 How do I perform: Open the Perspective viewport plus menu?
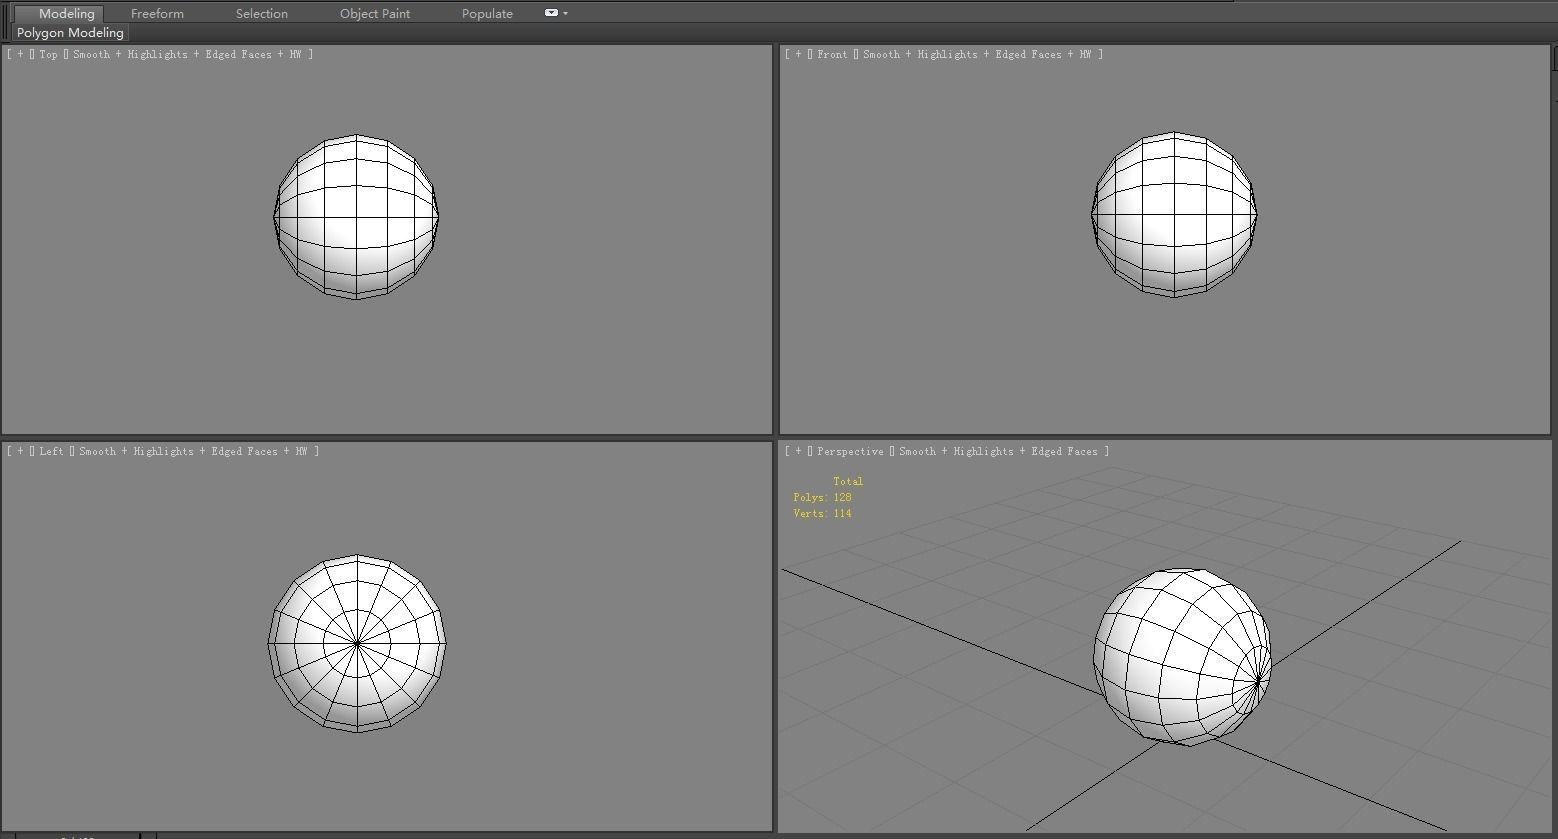point(798,451)
